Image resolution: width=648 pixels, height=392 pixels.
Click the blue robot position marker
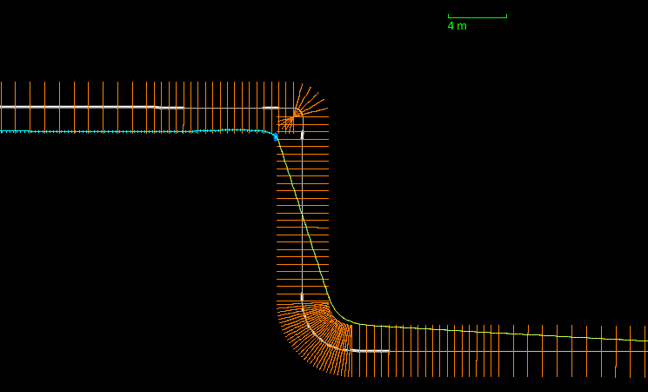click(276, 137)
